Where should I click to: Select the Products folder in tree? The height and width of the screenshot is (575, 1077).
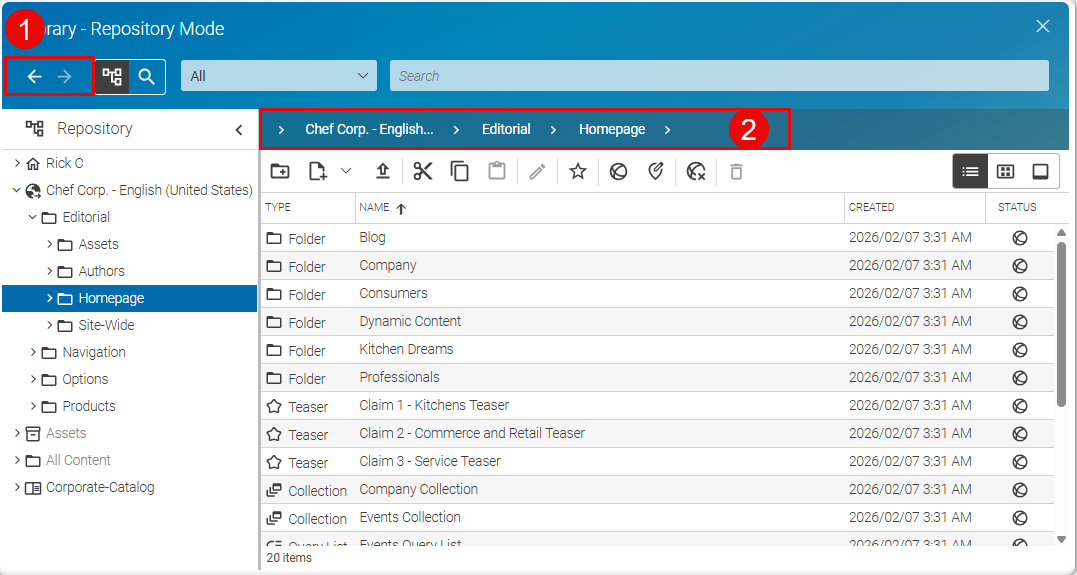[89, 406]
